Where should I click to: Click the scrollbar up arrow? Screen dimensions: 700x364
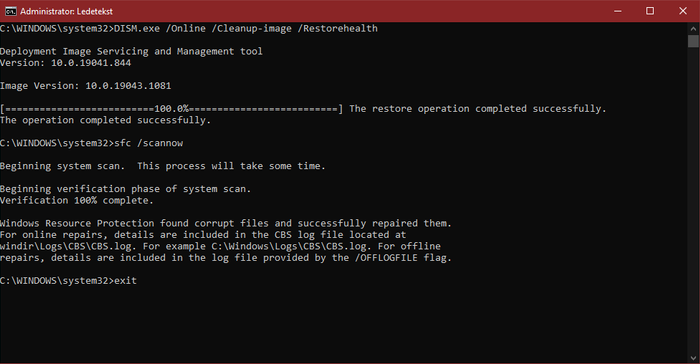pos(693,29)
